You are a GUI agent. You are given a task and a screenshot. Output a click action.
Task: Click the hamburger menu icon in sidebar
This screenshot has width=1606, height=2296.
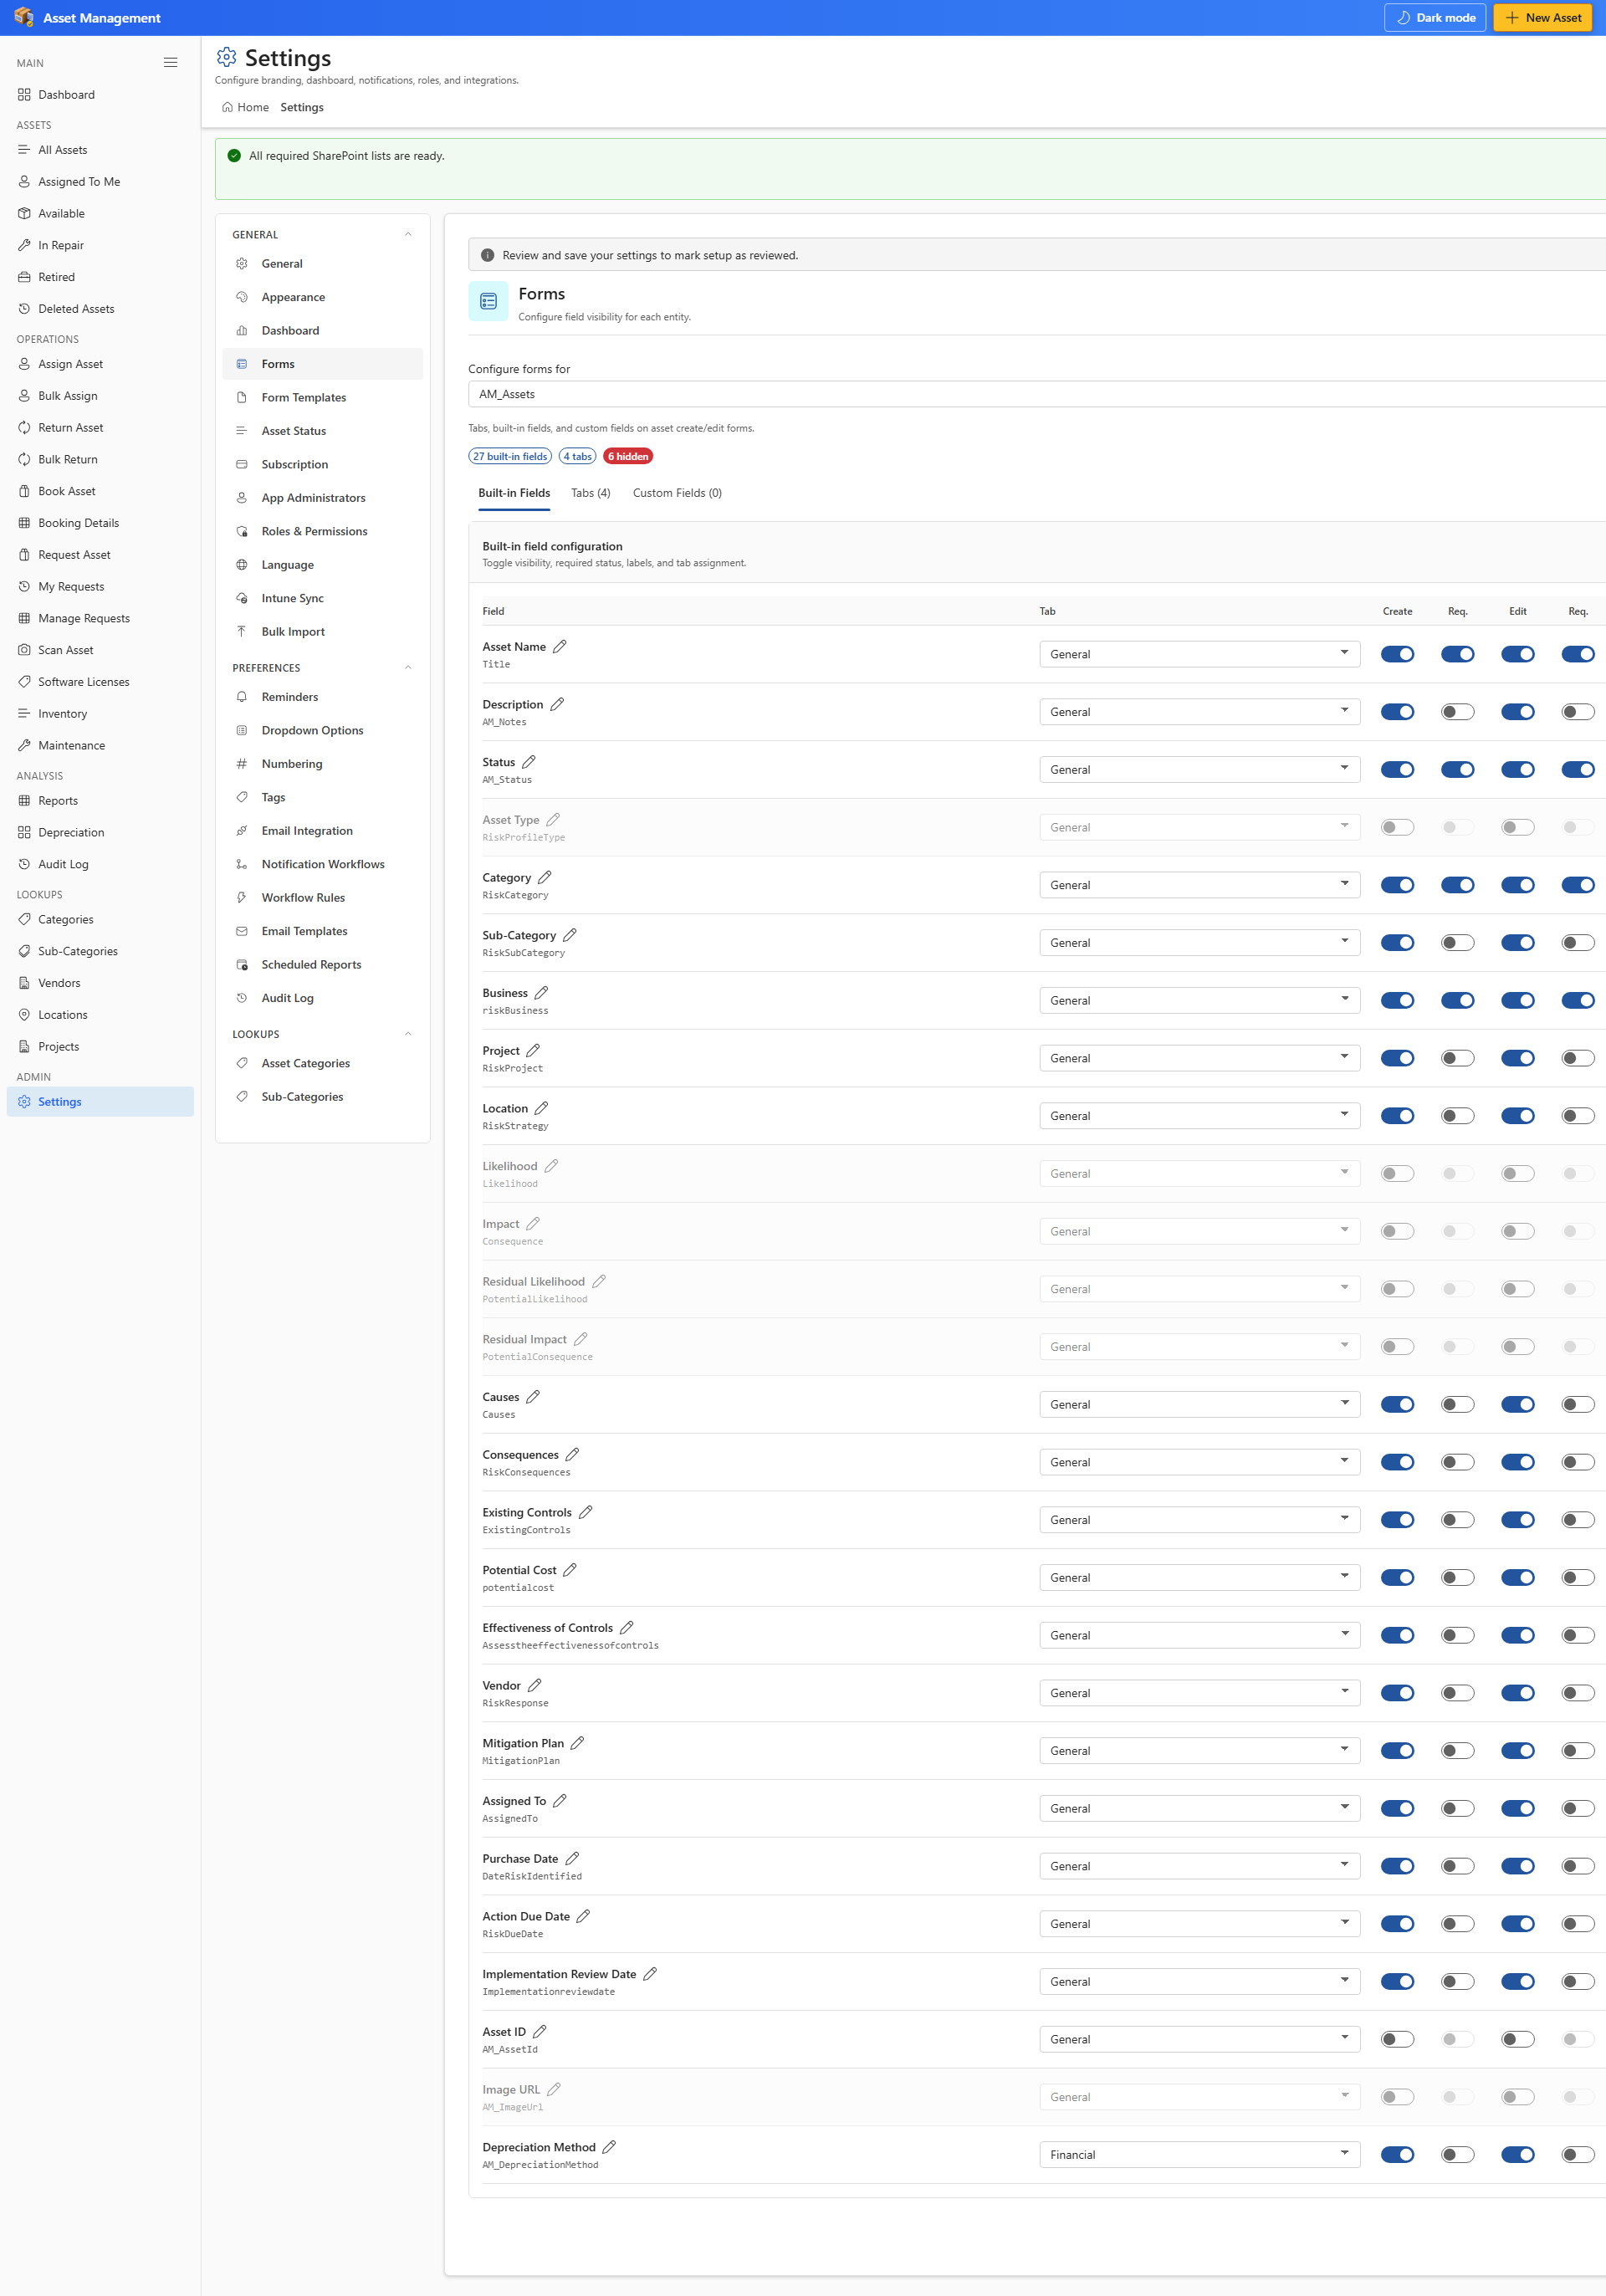pyautogui.click(x=171, y=62)
